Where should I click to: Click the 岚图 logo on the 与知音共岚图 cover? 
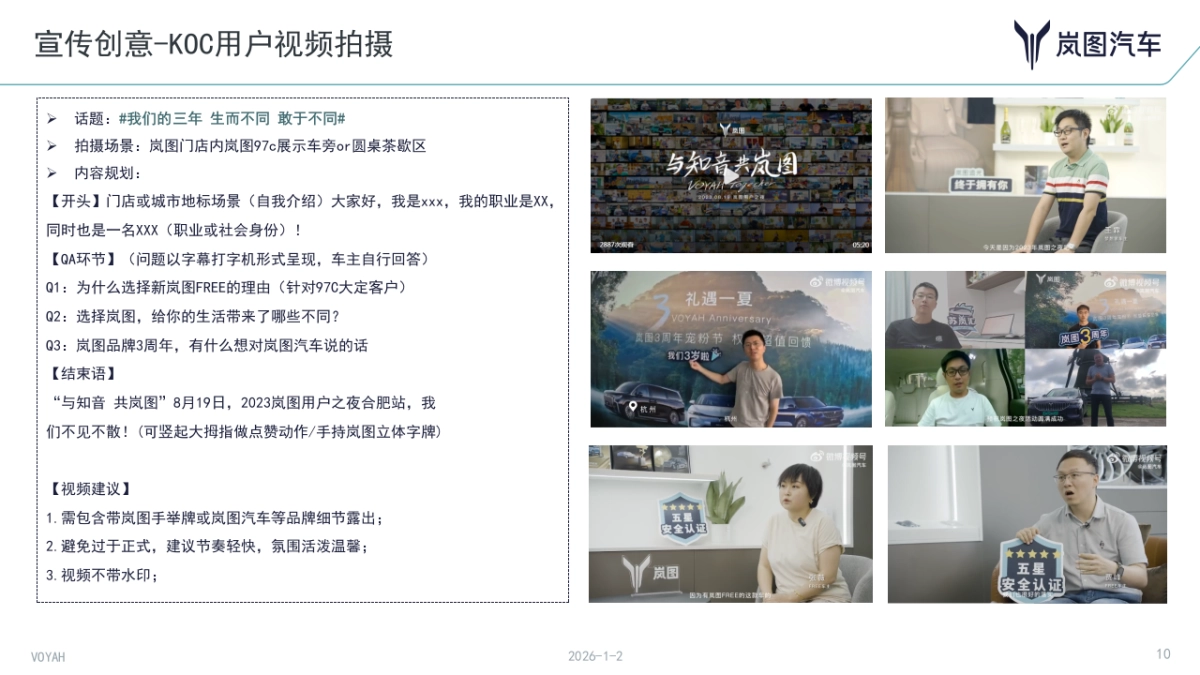click(x=727, y=130)
